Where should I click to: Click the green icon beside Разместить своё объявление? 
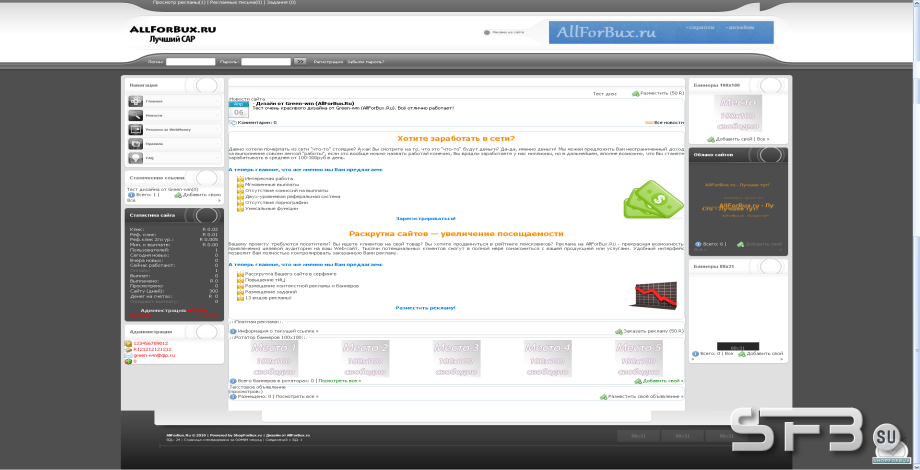603,397
